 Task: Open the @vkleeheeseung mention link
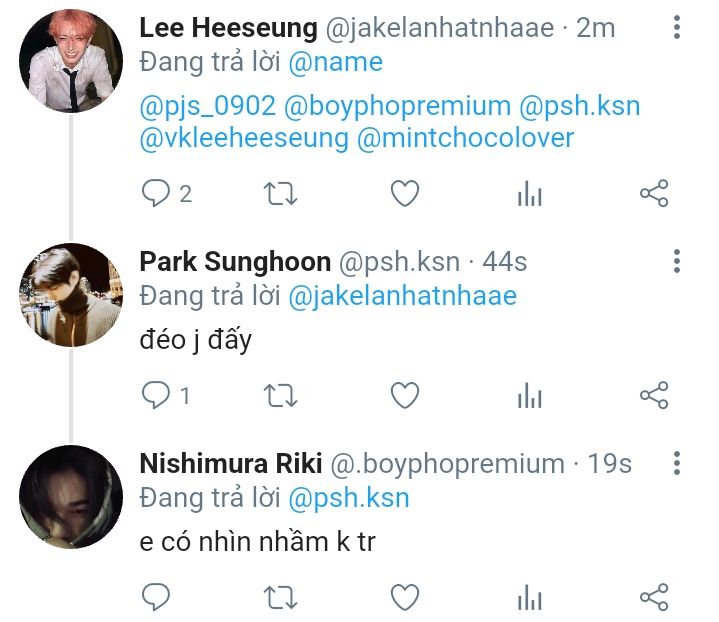point(244,138)
